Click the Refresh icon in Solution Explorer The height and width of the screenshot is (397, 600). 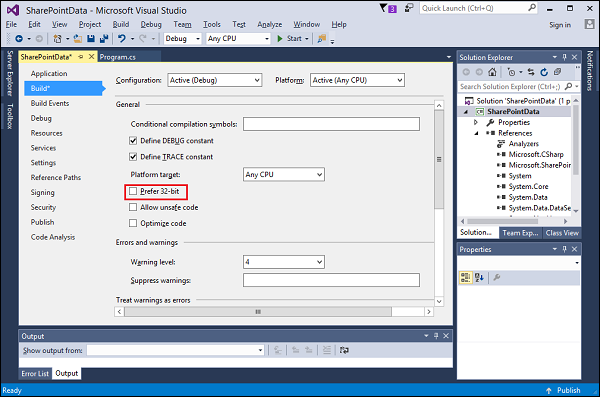(x=544, y=72)
